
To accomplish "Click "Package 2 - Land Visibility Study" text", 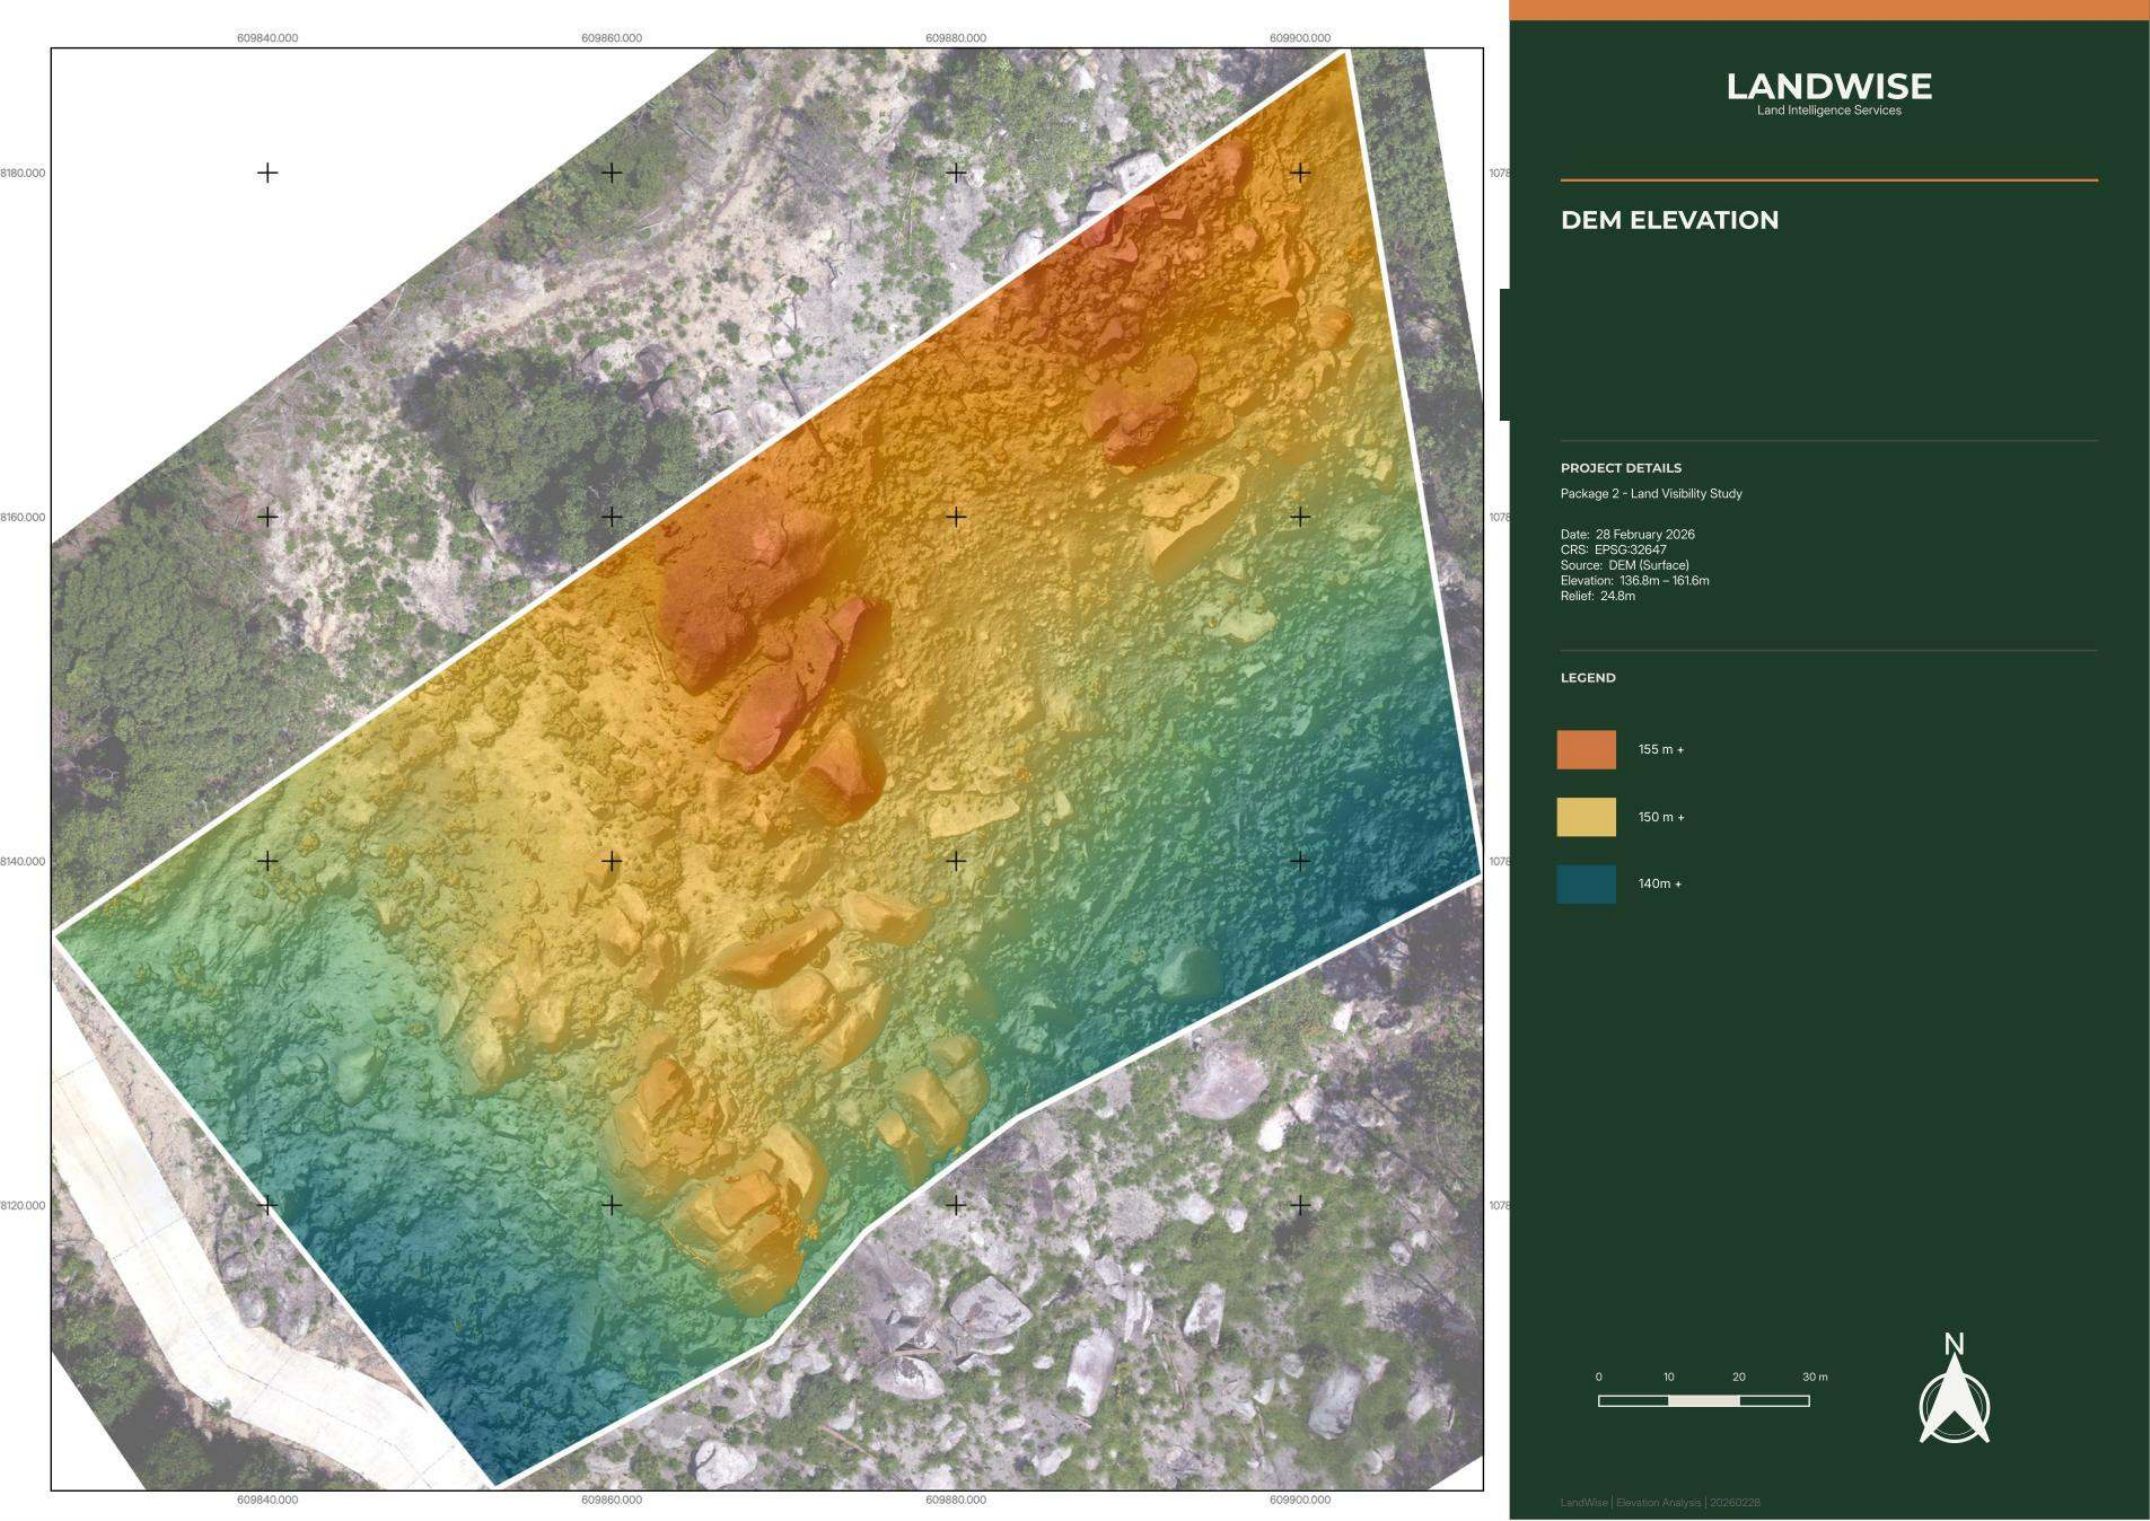I will pyautogui.click(x=1651, y=494).
